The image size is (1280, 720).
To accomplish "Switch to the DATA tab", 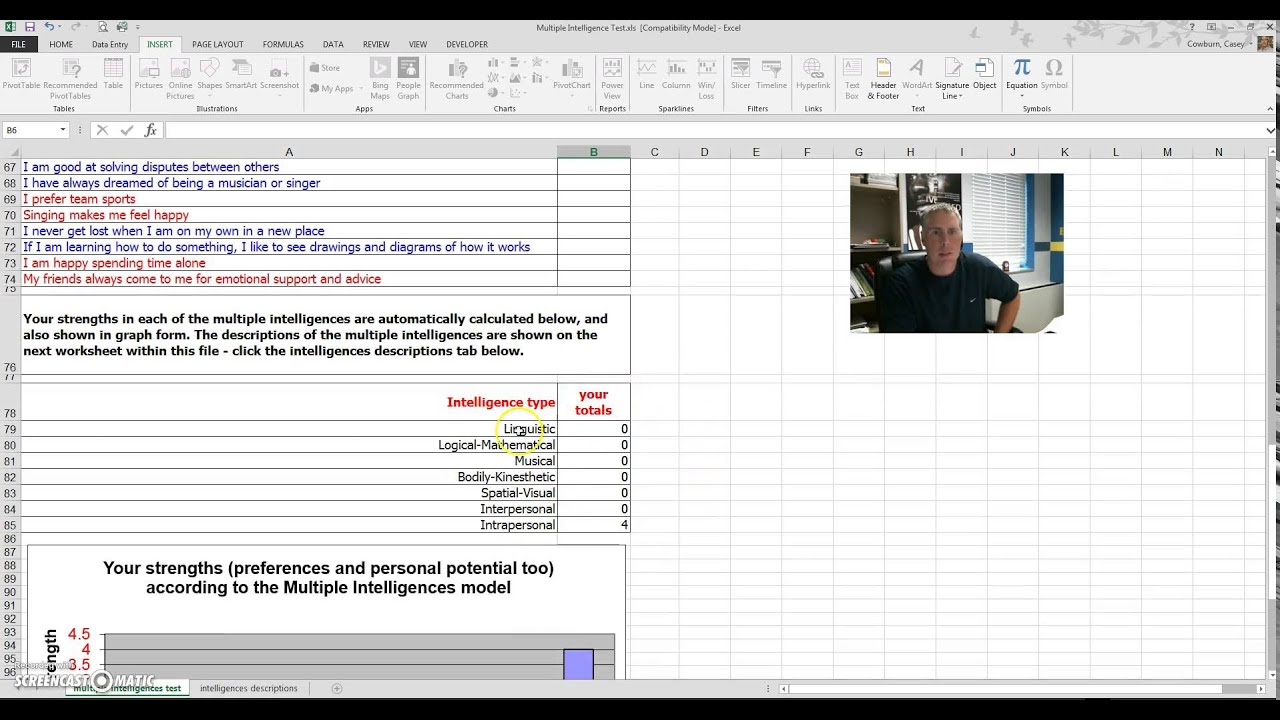I will click(x=333, y=44).
